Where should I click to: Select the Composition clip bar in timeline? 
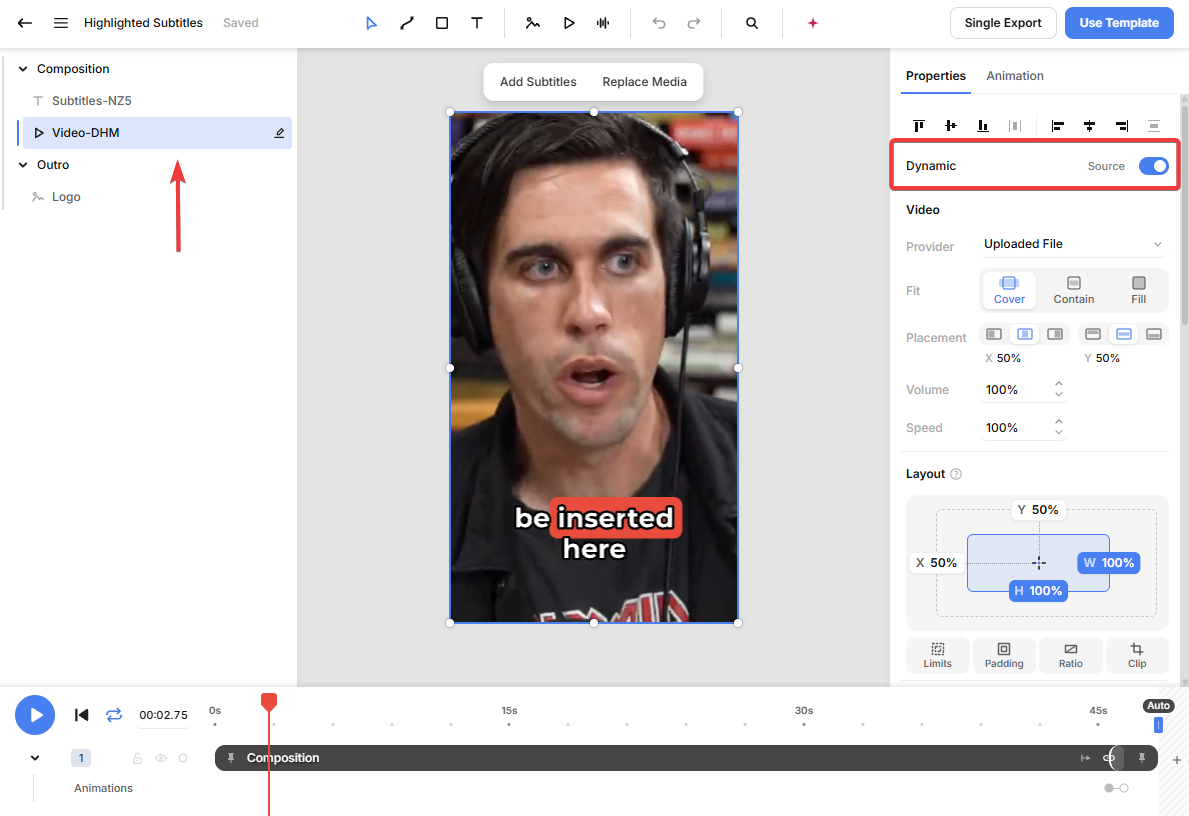[x=686, y=758]
